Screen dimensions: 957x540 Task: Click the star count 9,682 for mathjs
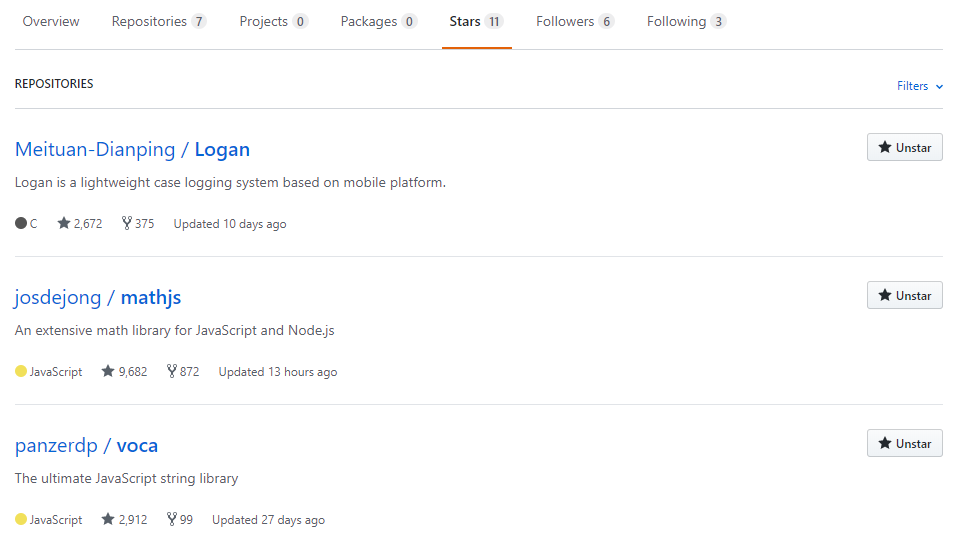click(x=125, y=372)
